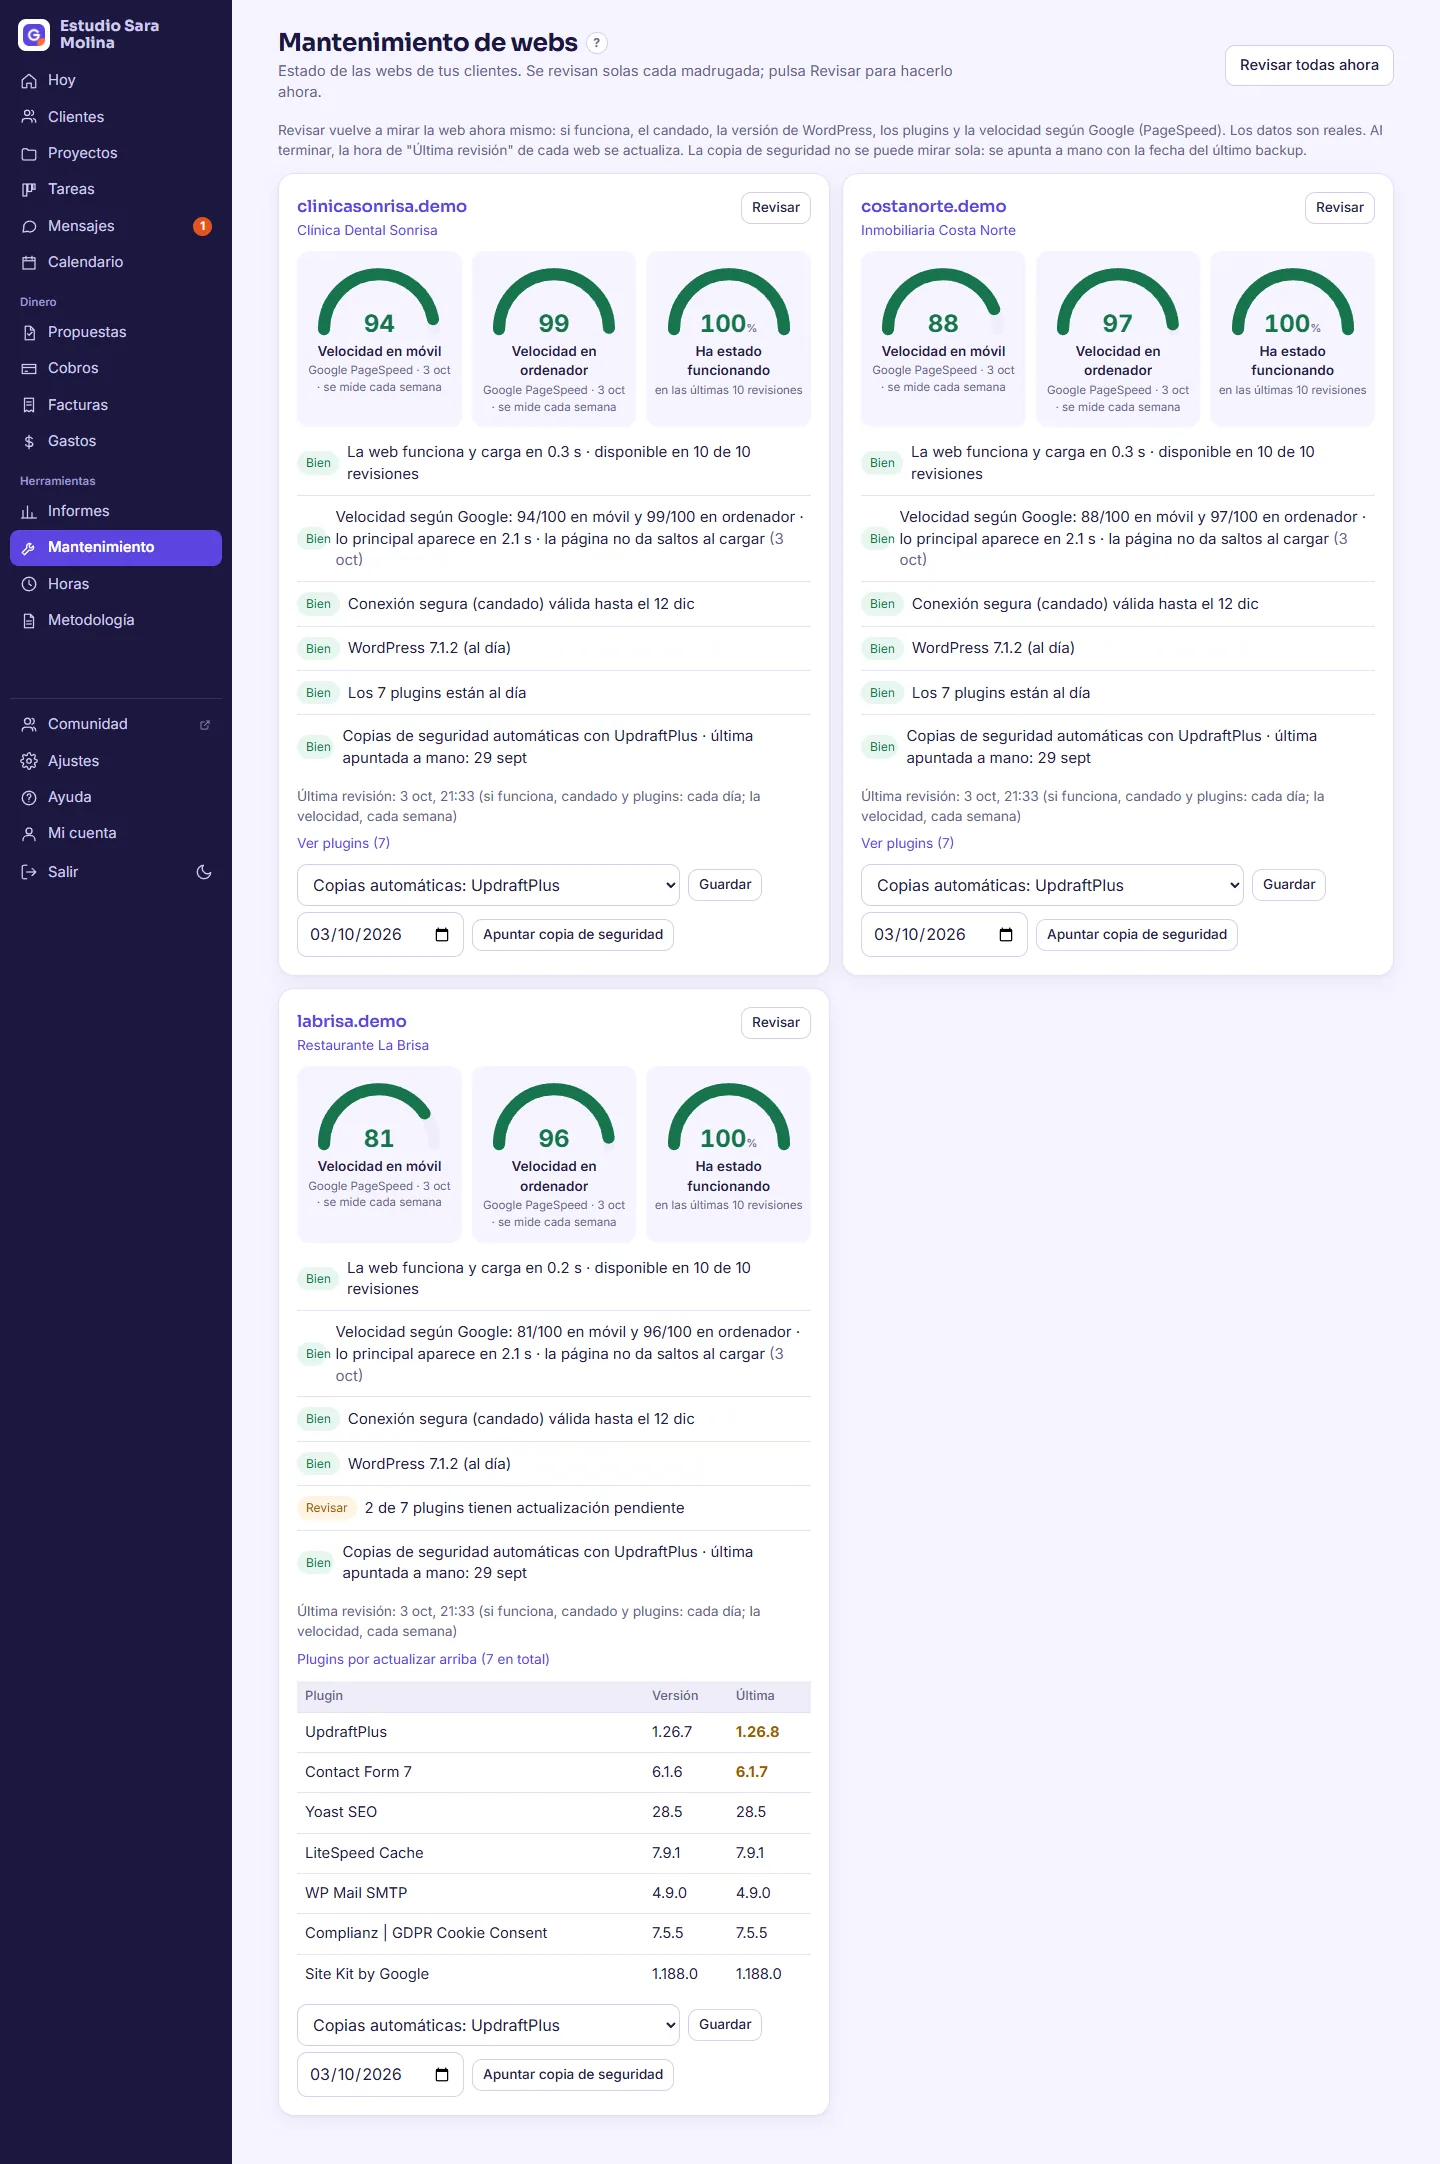
Task: Click Revisar button on the costanorte.demo card
Action: click(1339, 207)
